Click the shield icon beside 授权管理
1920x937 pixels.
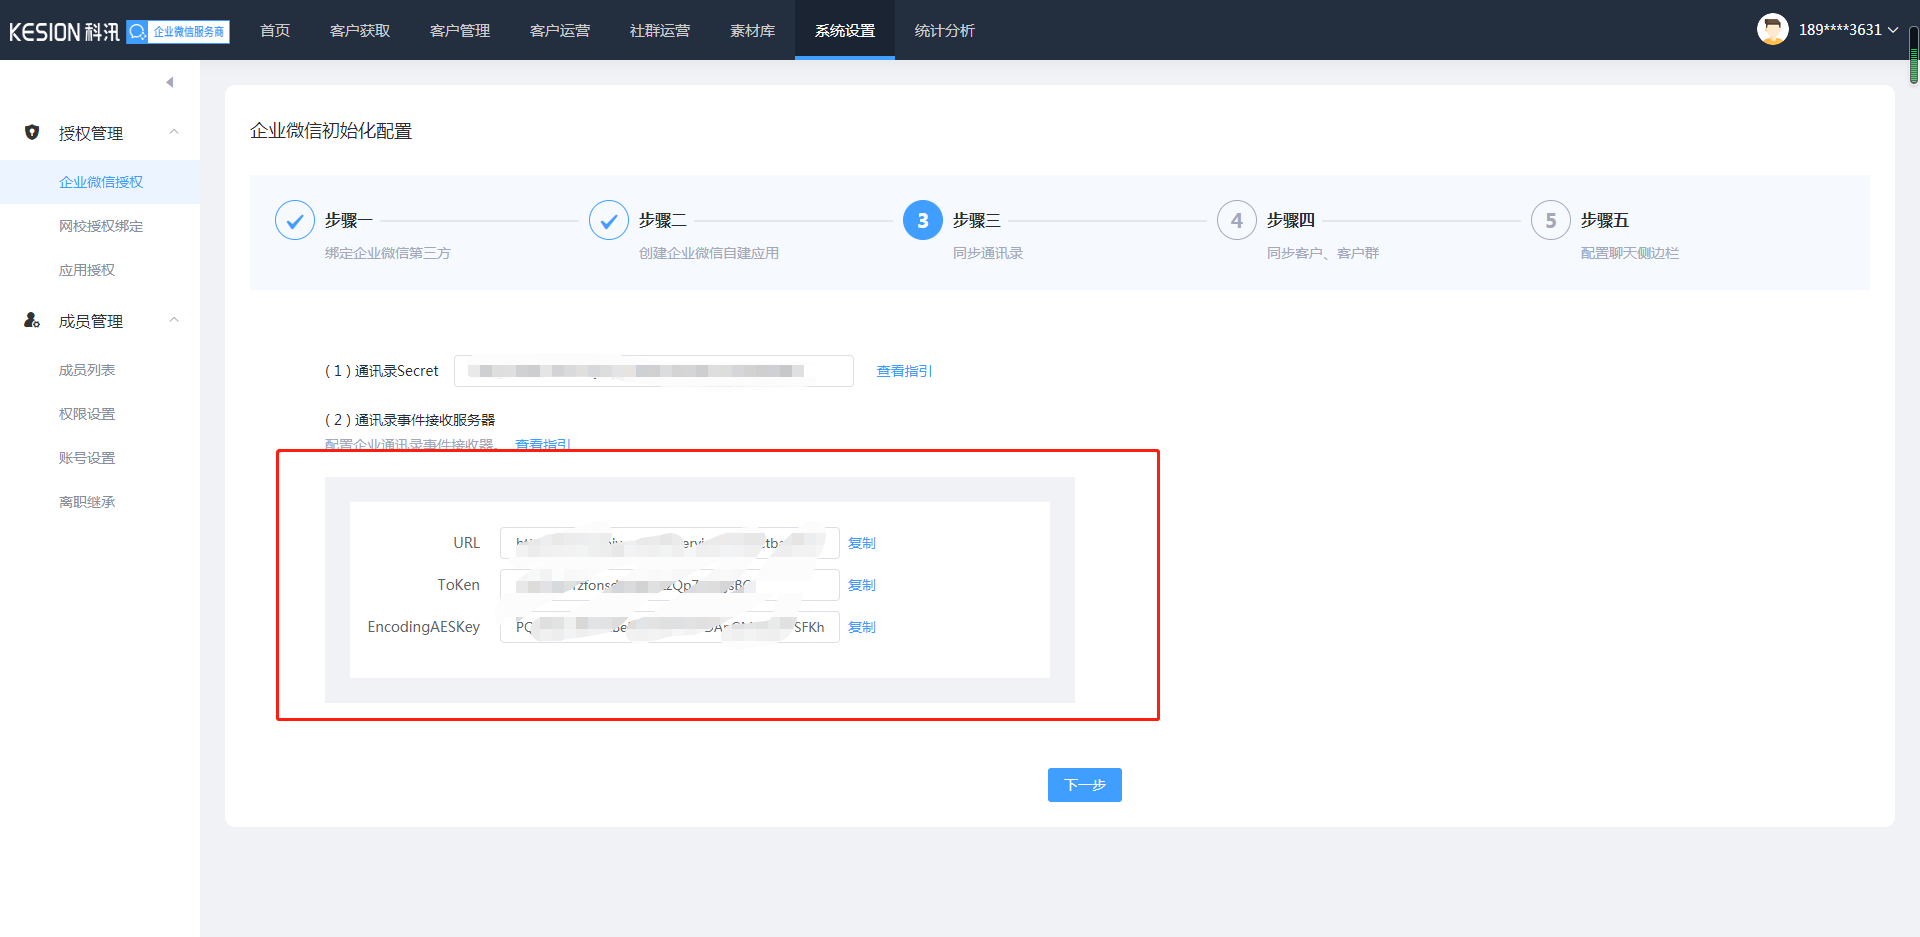[32, 132]
